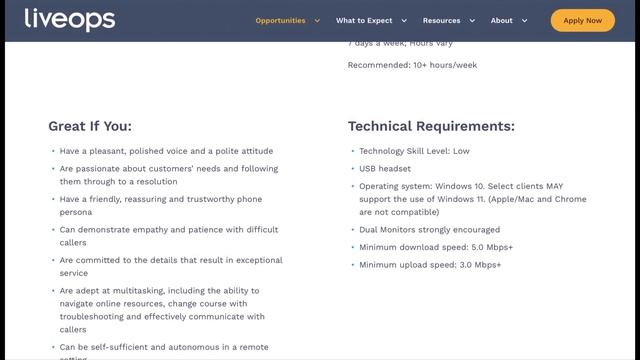Image resolution: width=640 pixels, height=360 pixels.
Task: Click 'Technology Skill Level: Low' item
Action: (414, 151)
